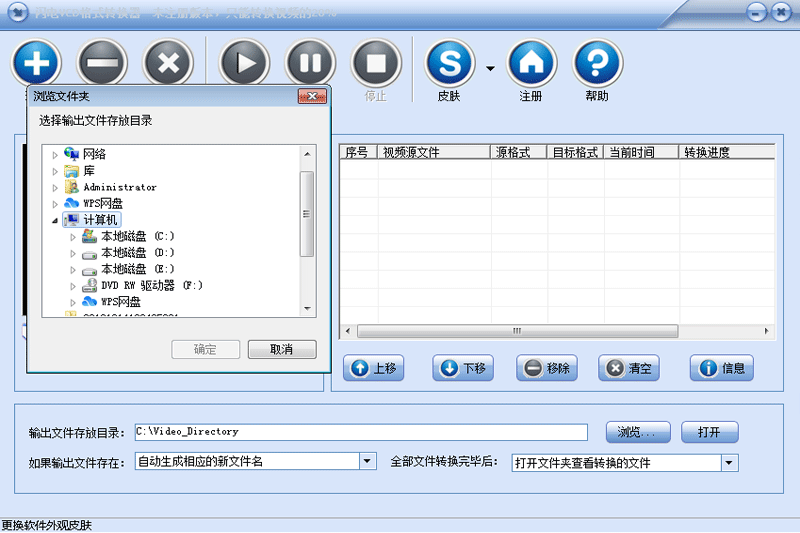This screenshot has width=800, height=533.
Task: Expand the 网络 tree node
Action: (x=55, y=155)
